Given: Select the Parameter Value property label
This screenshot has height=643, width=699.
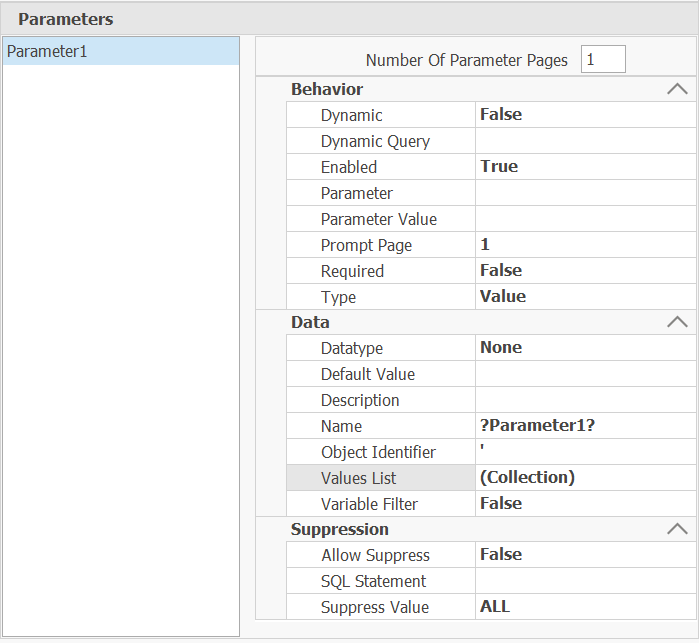Looking at the screenshot, I should (x=379, y=219).
